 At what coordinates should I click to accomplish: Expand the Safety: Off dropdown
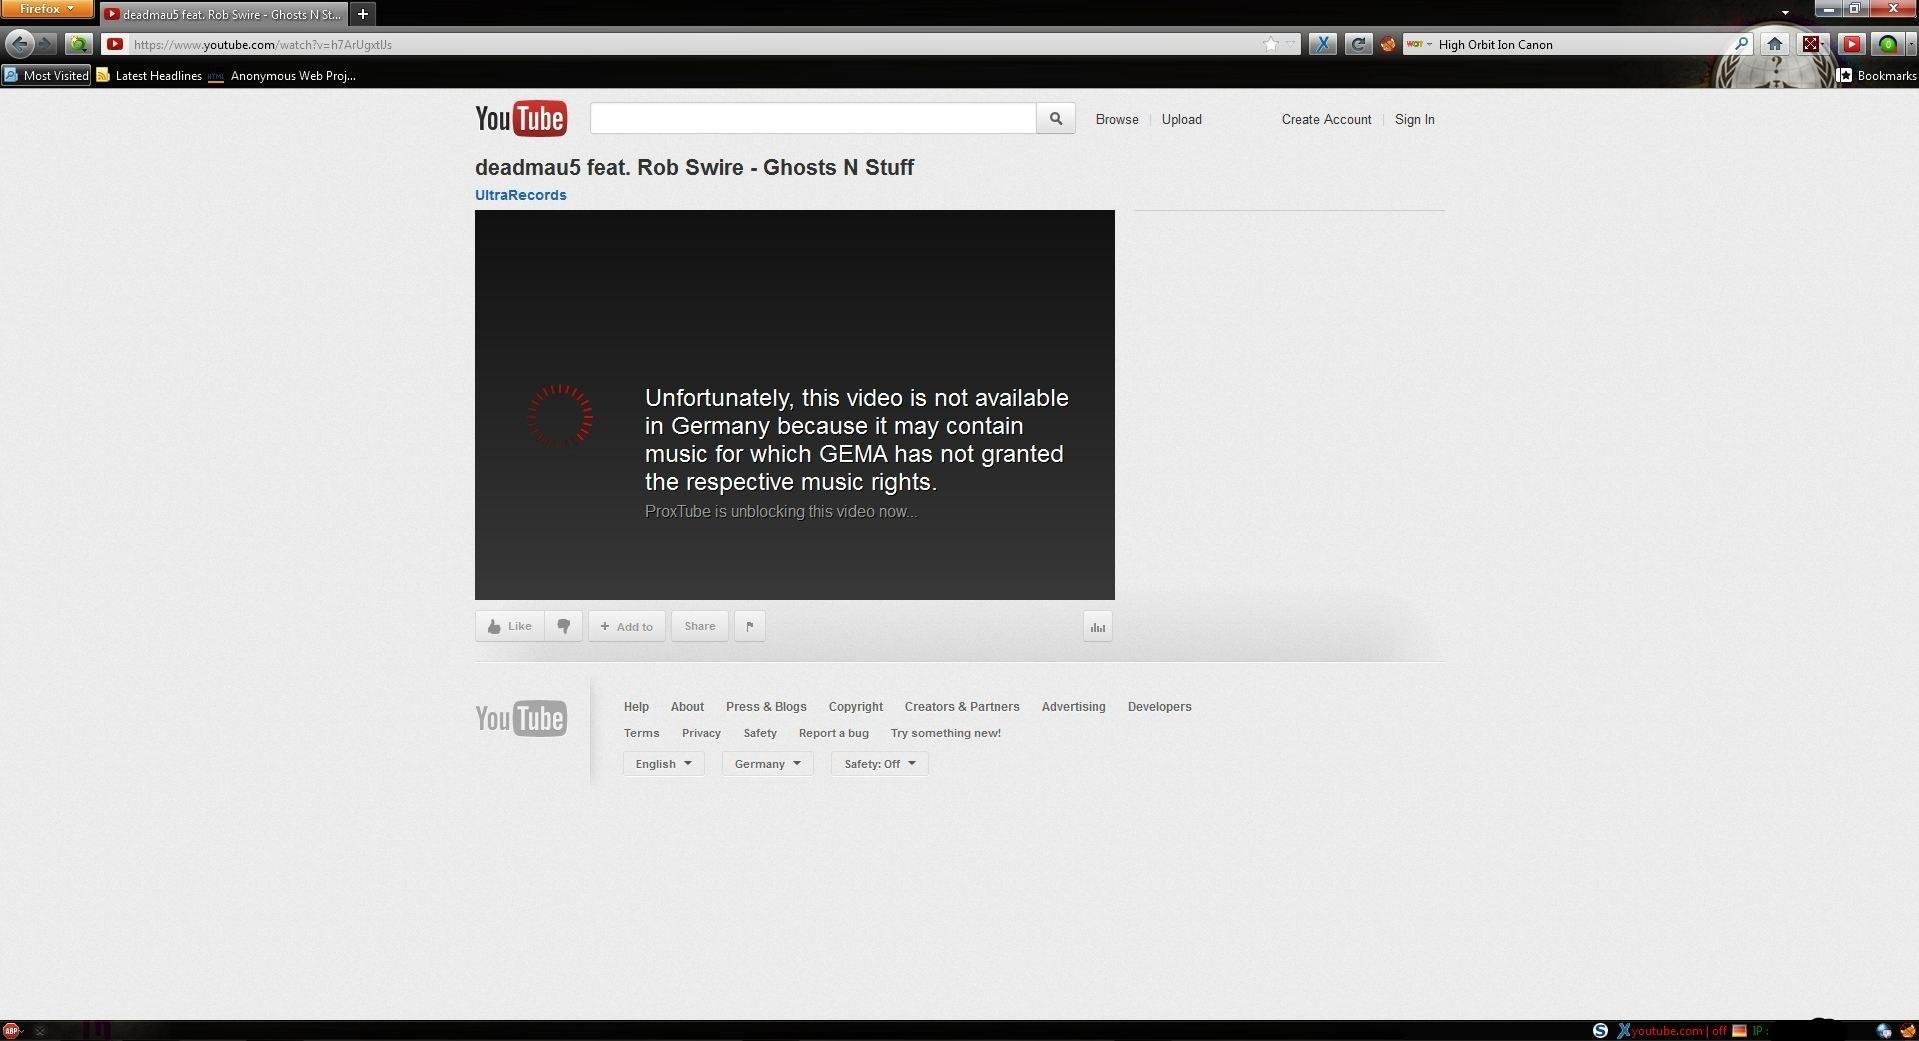click(880, 764)
